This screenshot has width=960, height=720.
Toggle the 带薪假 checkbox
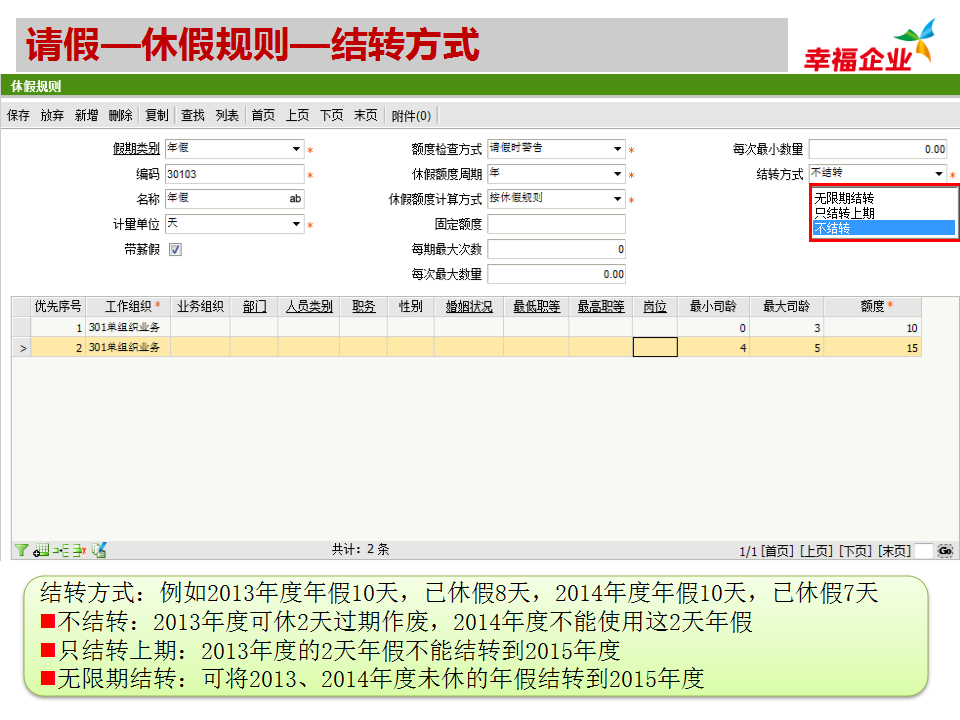pyautogui.click(x=175, y=250)
